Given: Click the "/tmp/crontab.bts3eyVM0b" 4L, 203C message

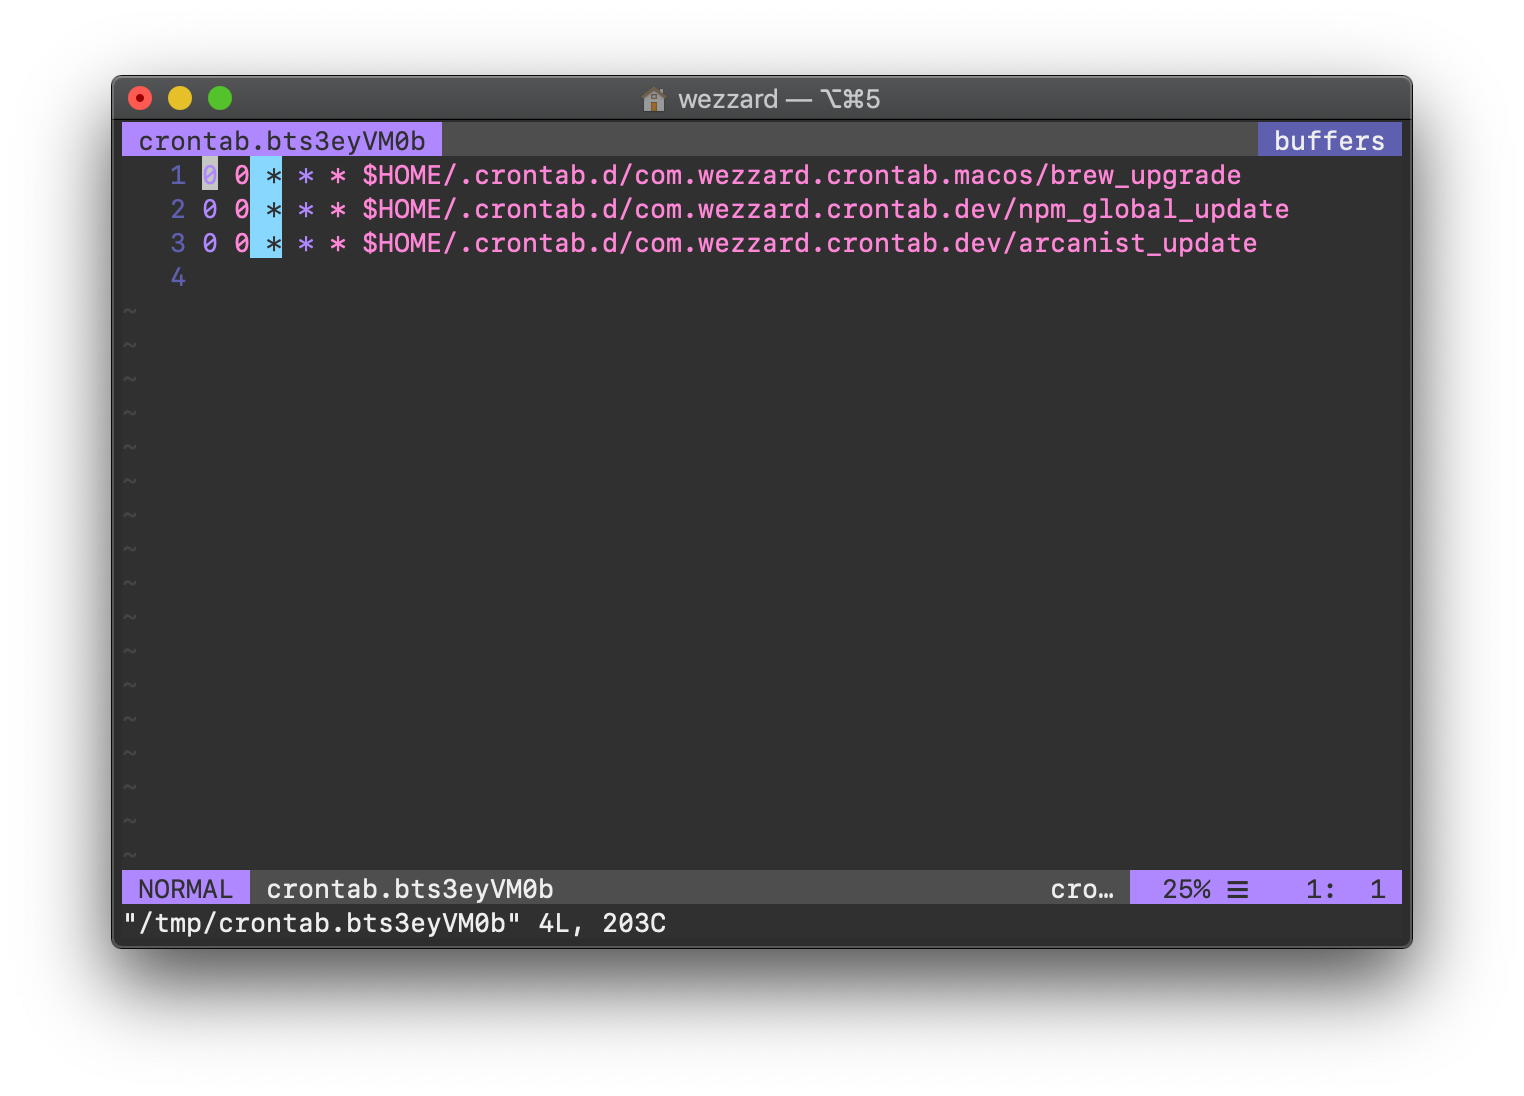Looking at the screenshot, I should (394, 923).
